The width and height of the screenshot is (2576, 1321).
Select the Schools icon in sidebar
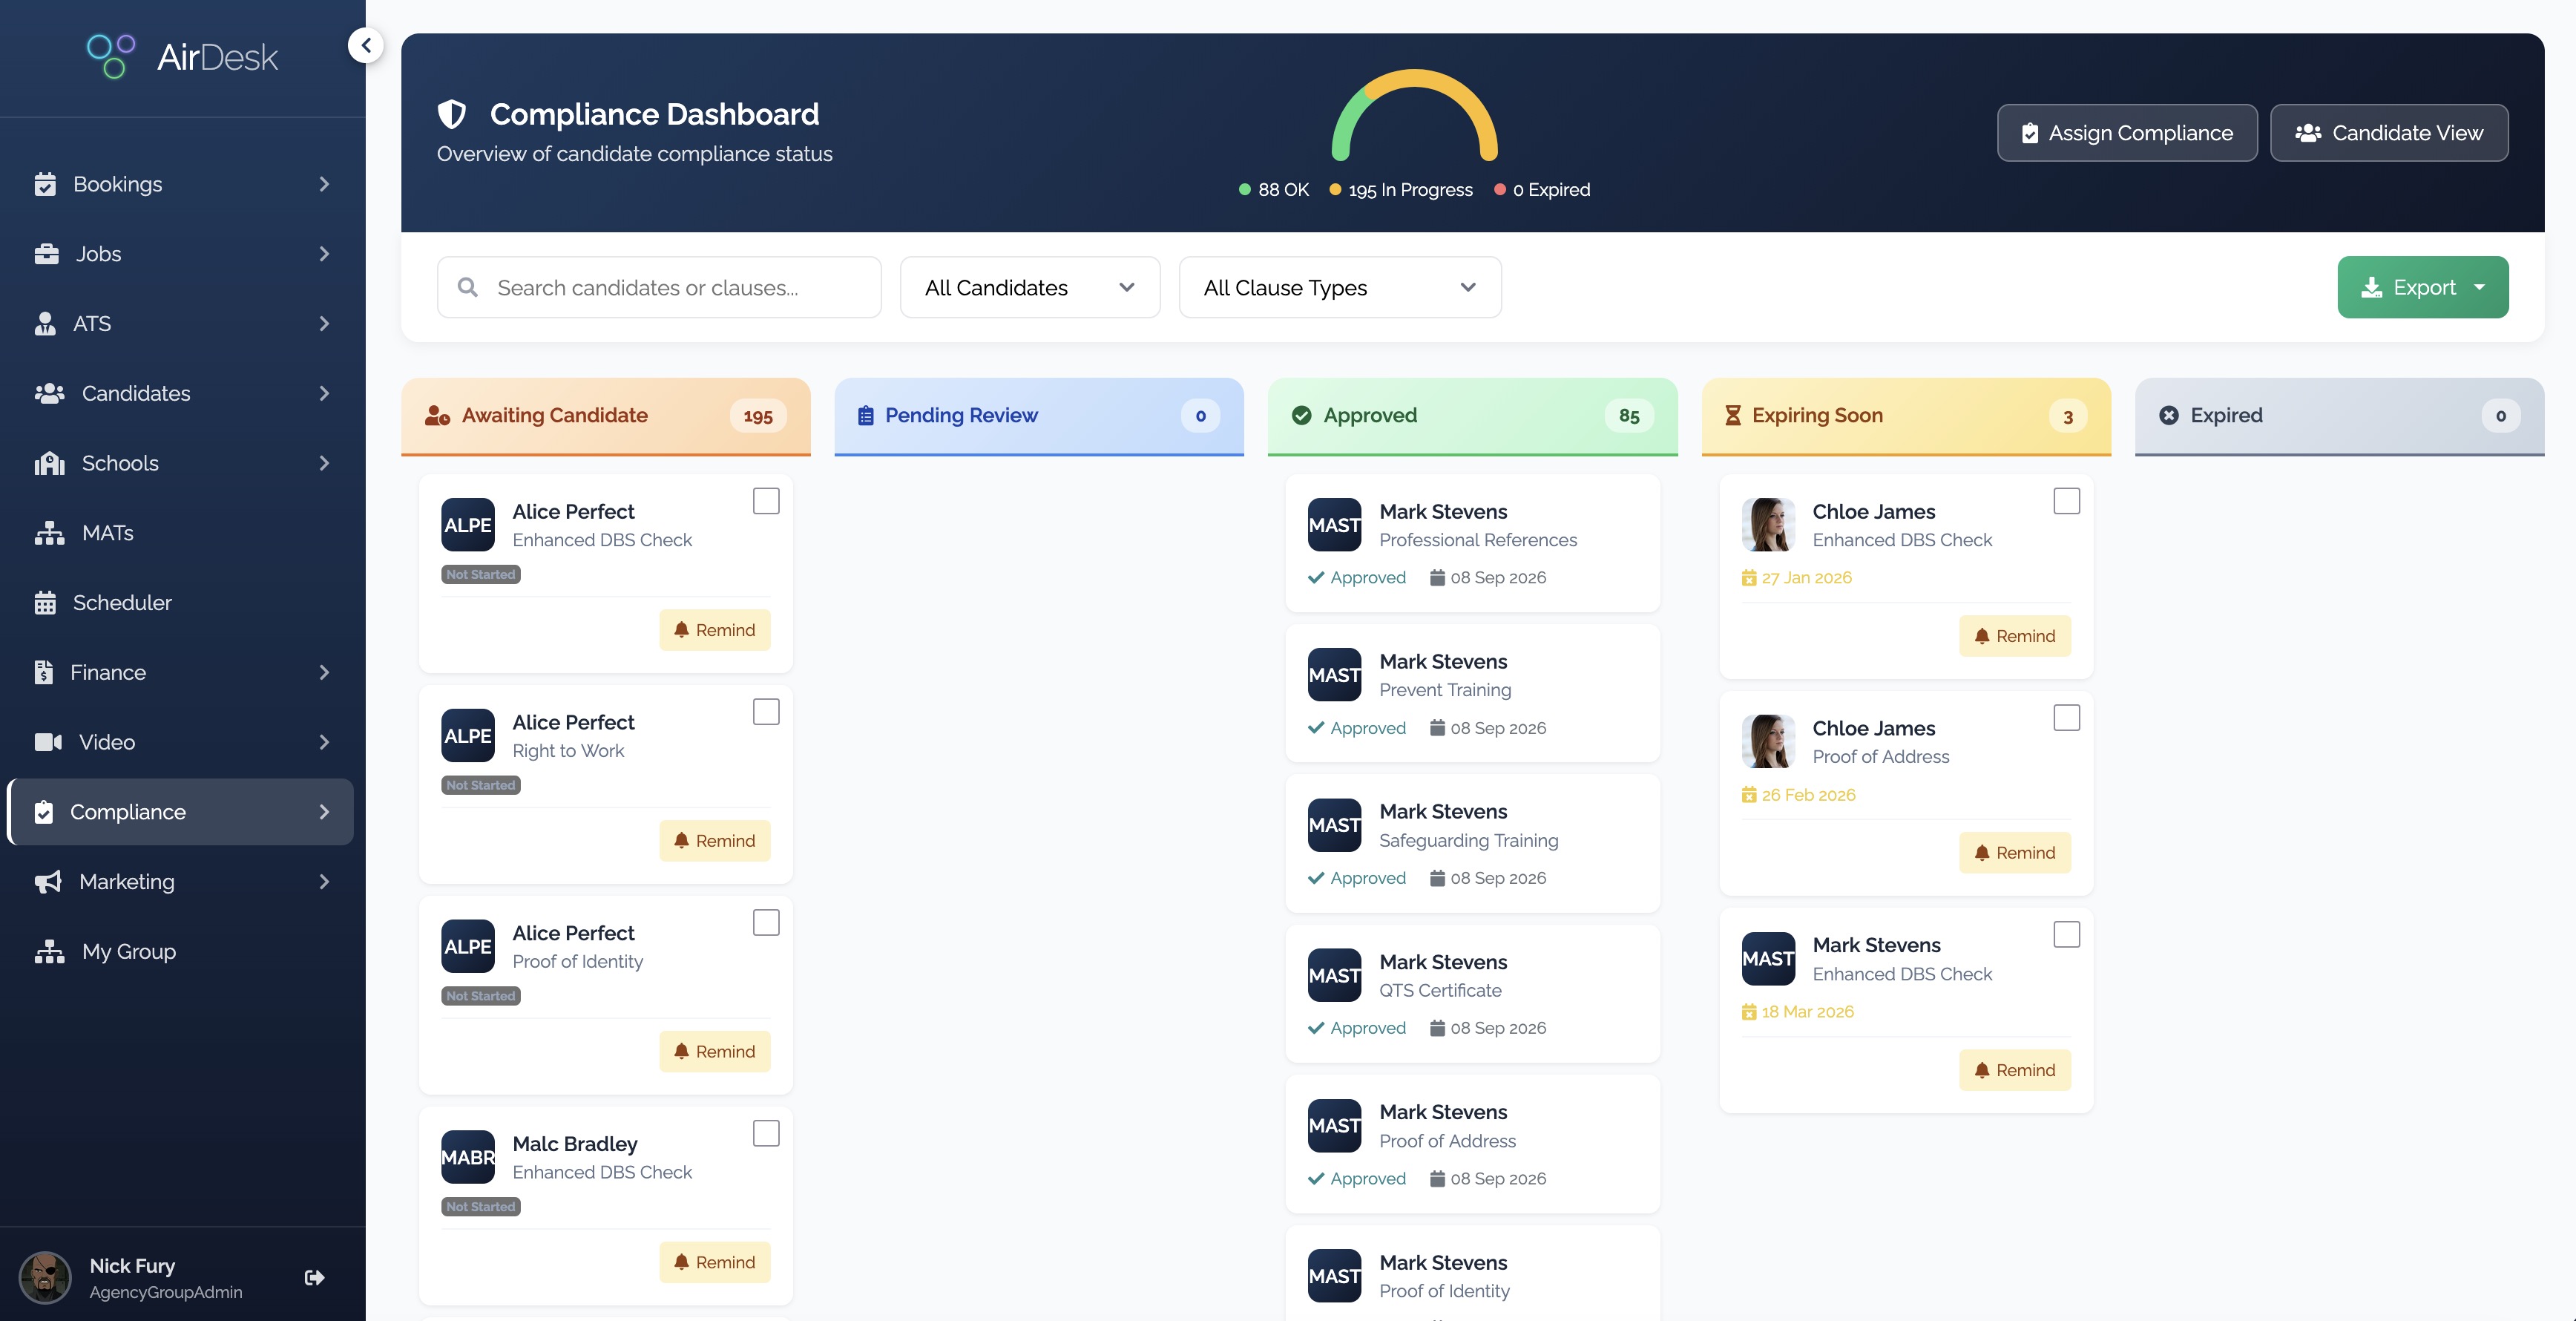coord(48,463)
